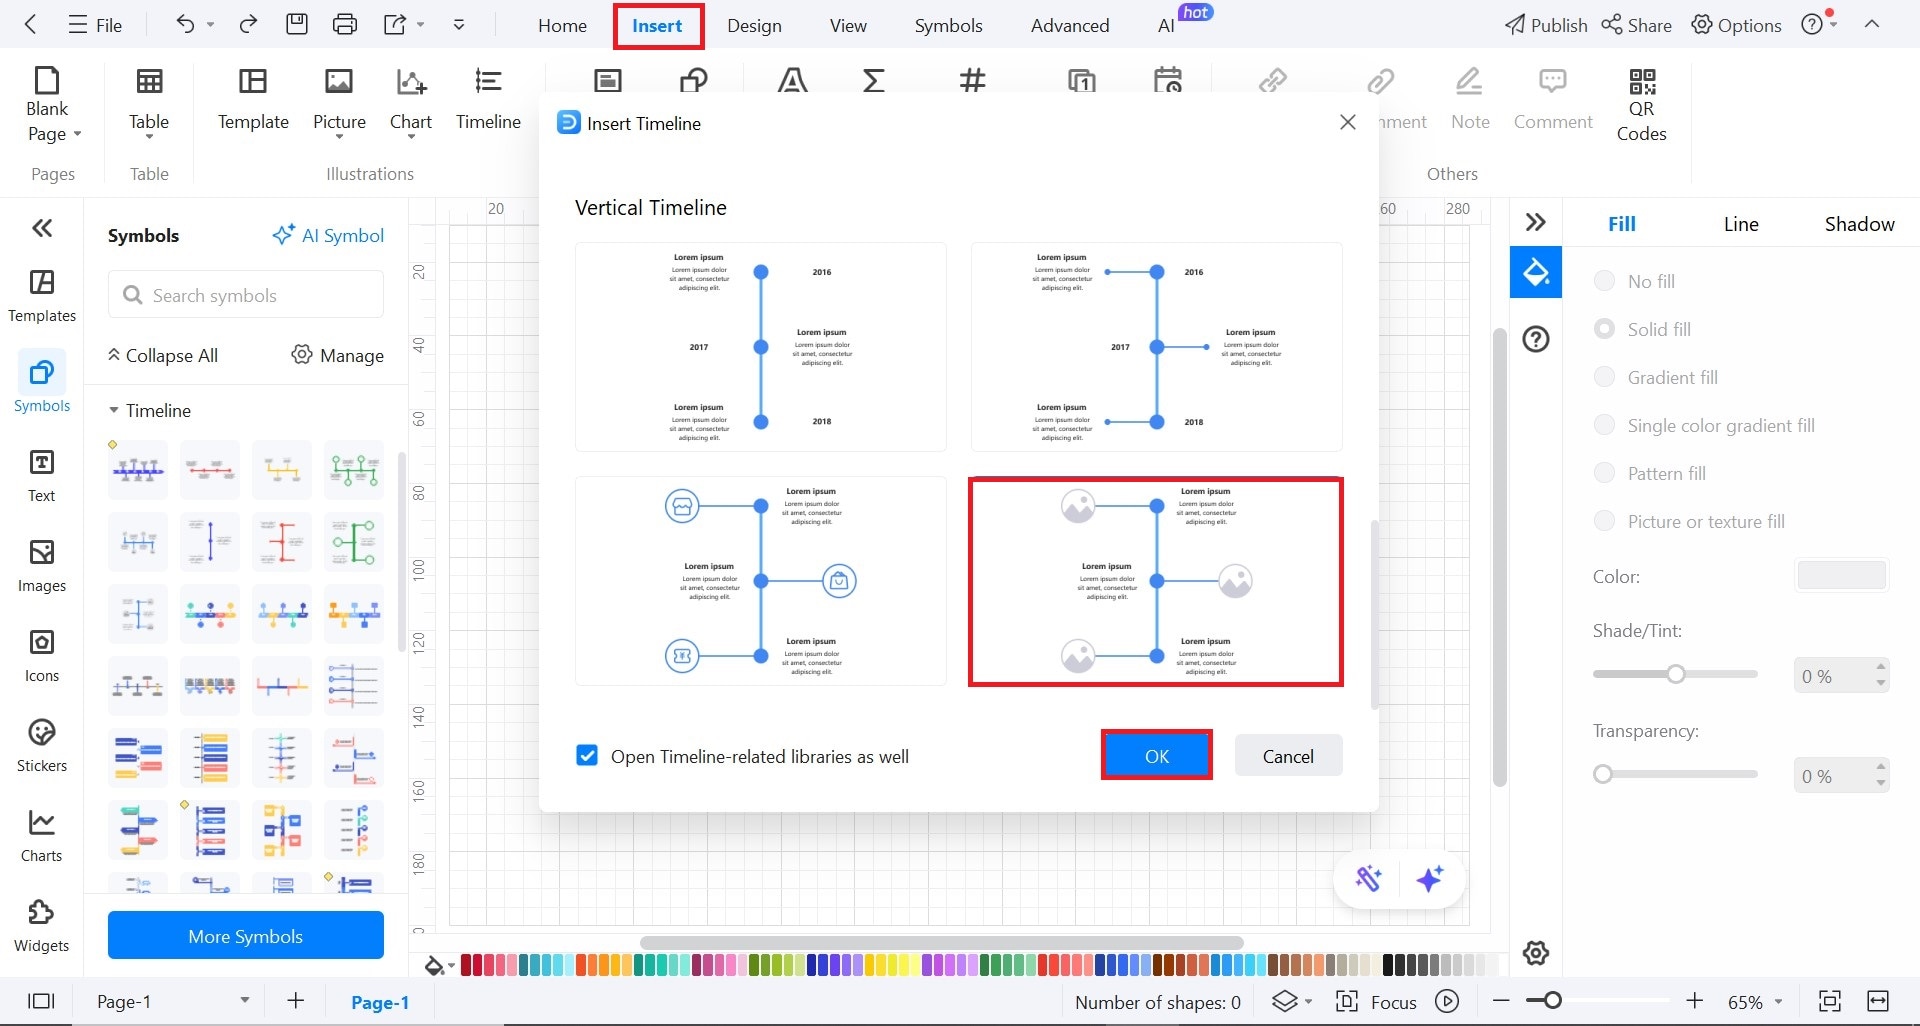Click the Fill paint bucket icon in the right panel

(1535, 272)
